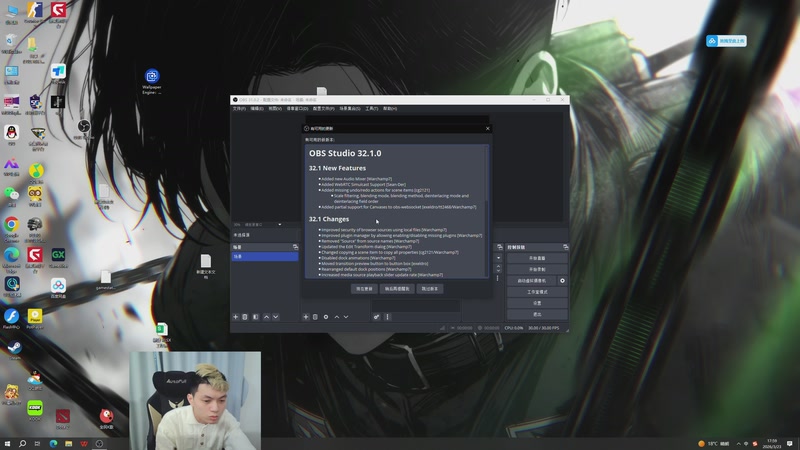This screenshot has width=800, height=450.
Task: Adjust transition duration stepper arrows
Action: (498, 268)
